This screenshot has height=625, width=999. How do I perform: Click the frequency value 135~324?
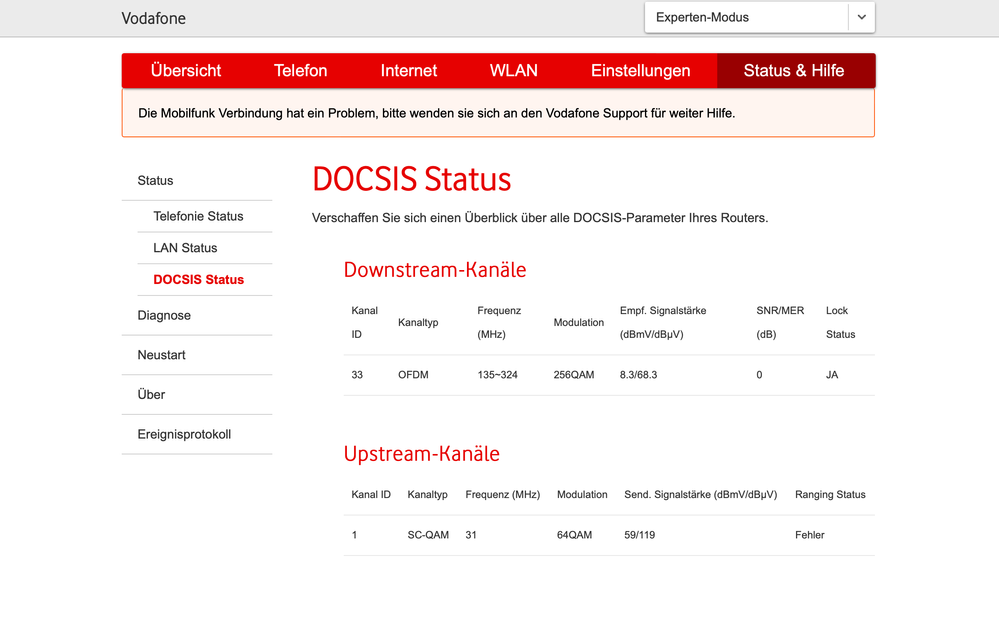click(498, 375)
